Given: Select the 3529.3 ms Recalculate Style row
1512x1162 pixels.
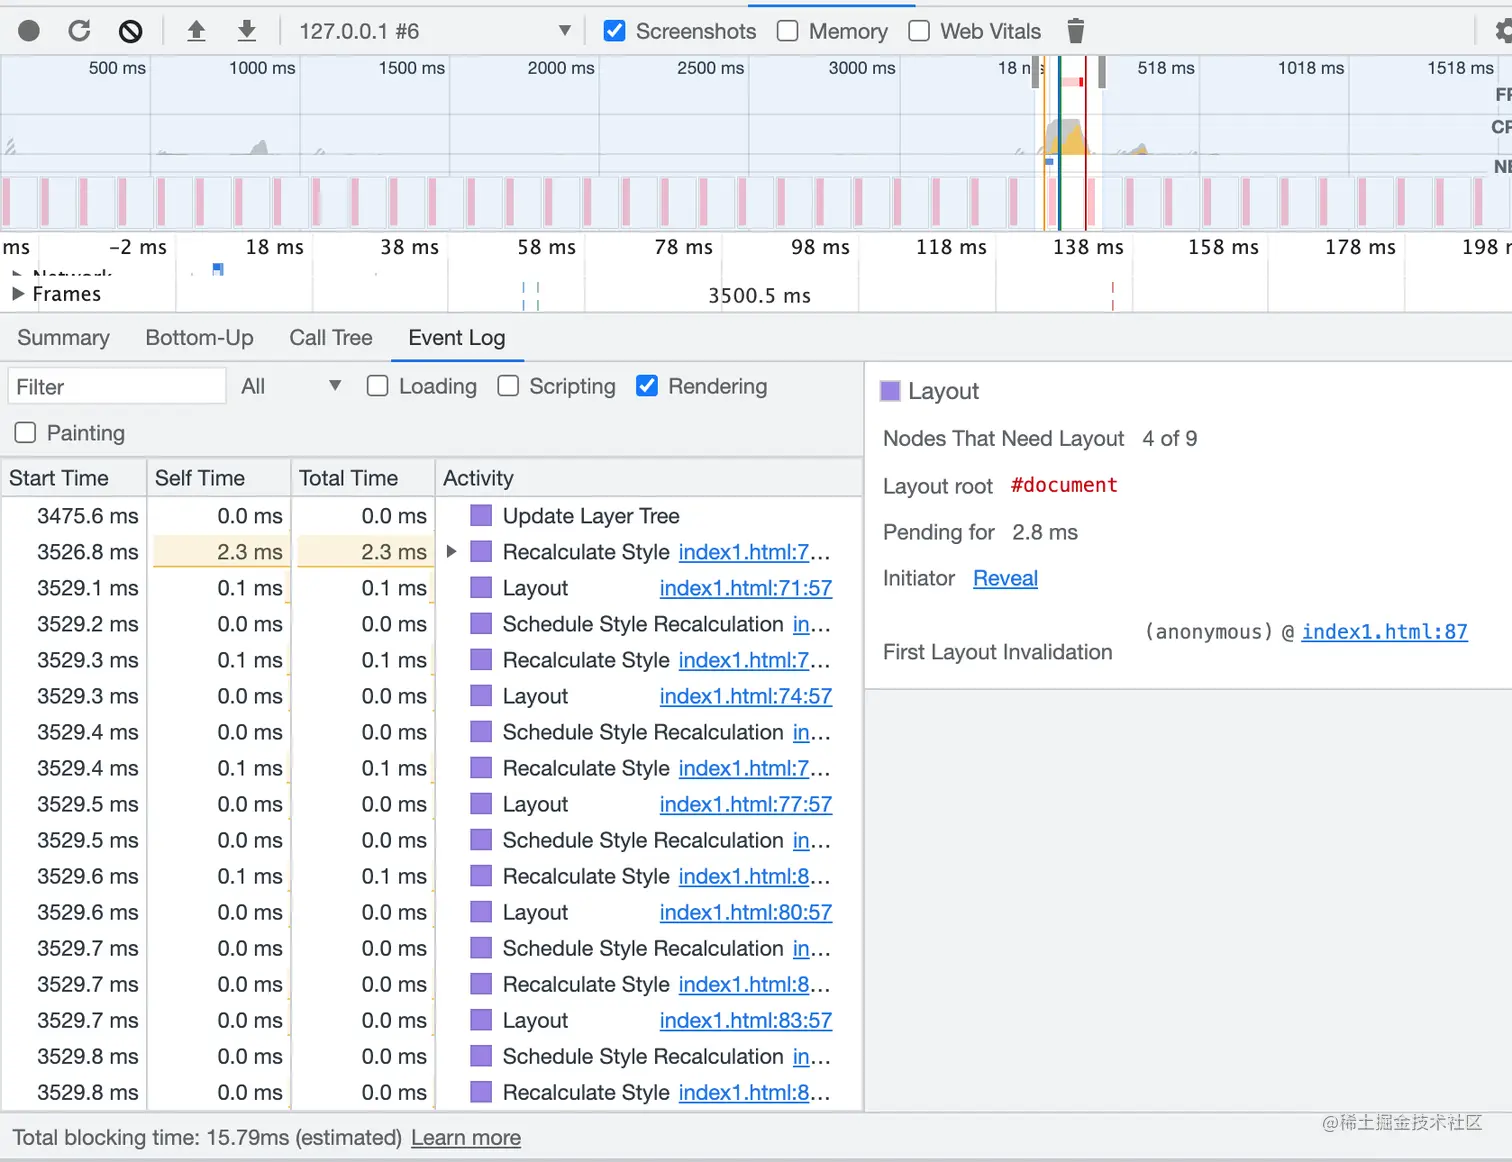Looking at the screenshot, I should click(432, 660).
